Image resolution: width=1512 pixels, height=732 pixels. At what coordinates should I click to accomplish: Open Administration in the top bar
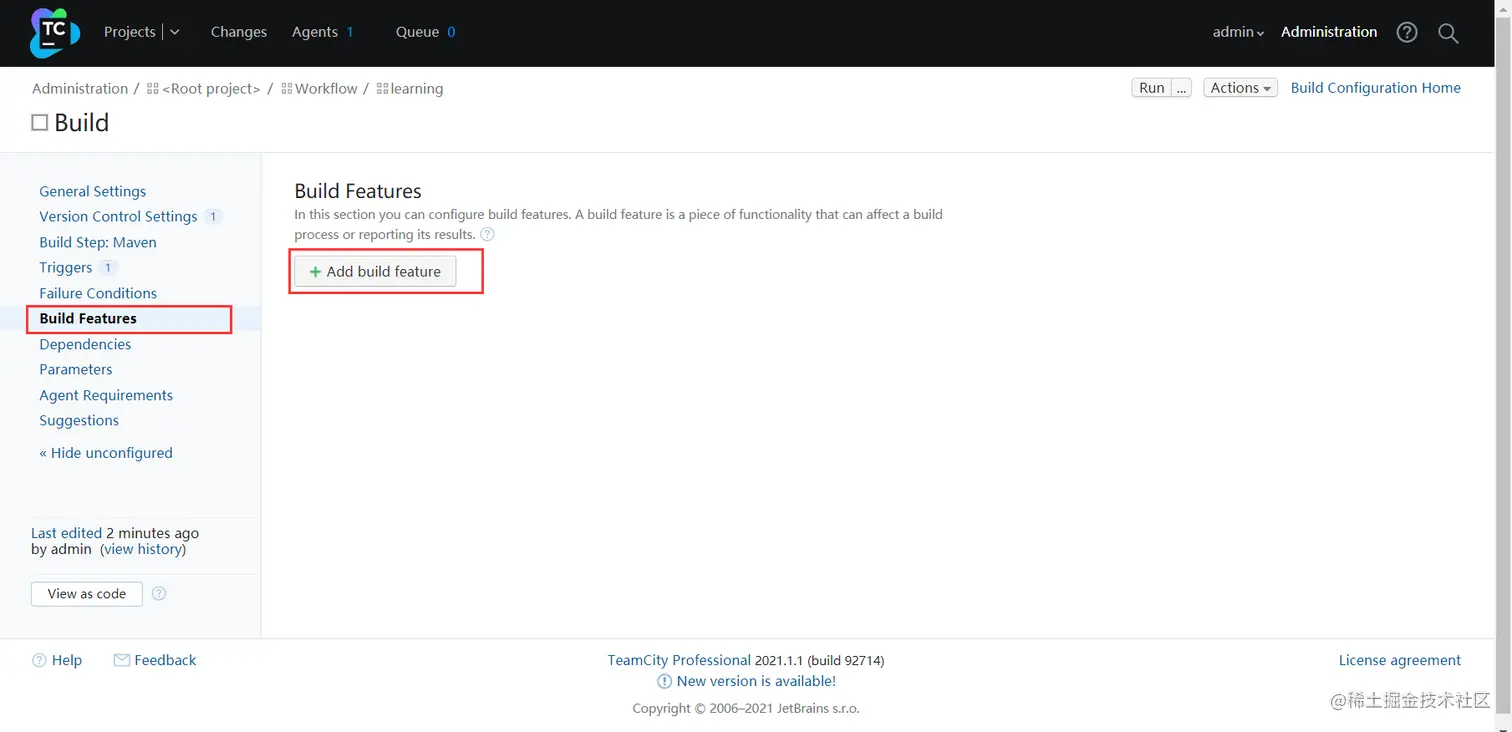click(x=1329, y=32)
